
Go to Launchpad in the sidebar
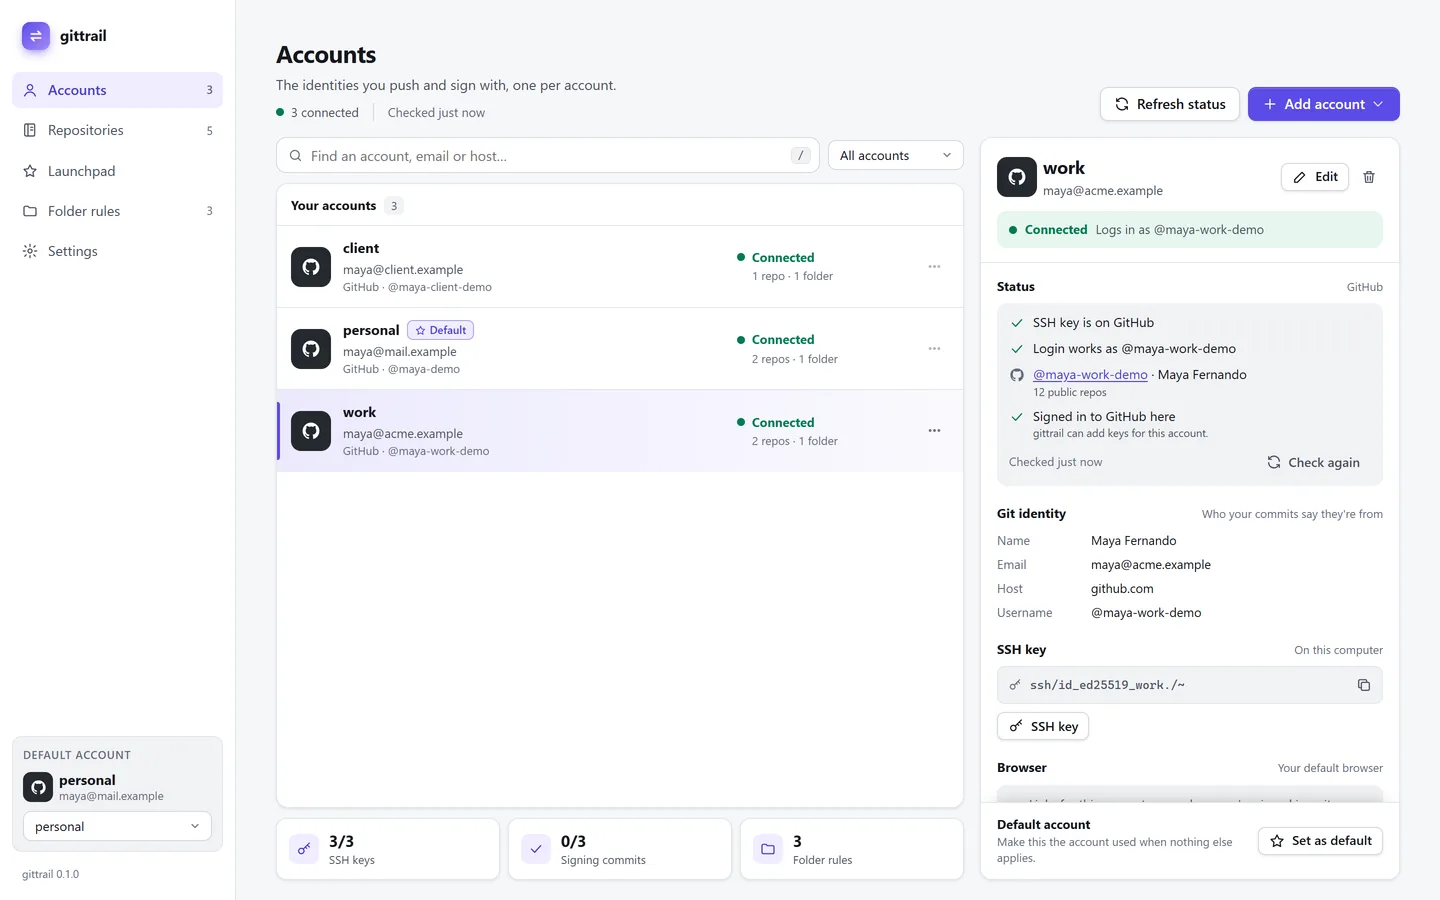point(117,171)
